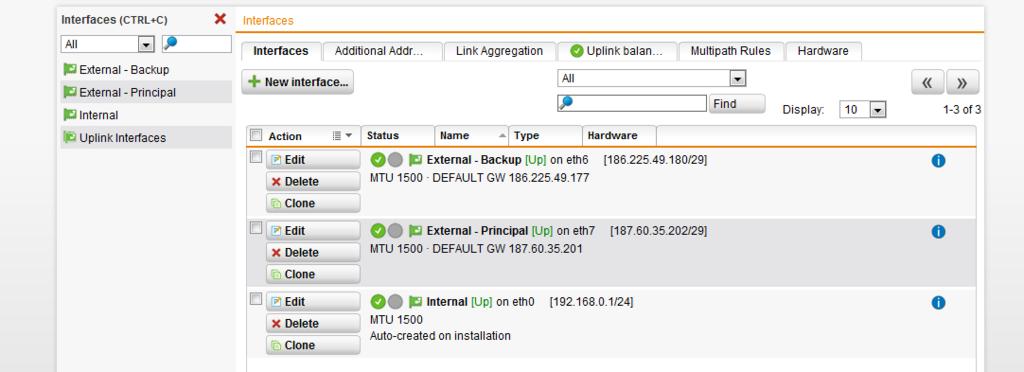Click the 1-3 of 3 pagination text

click(962, 110)
